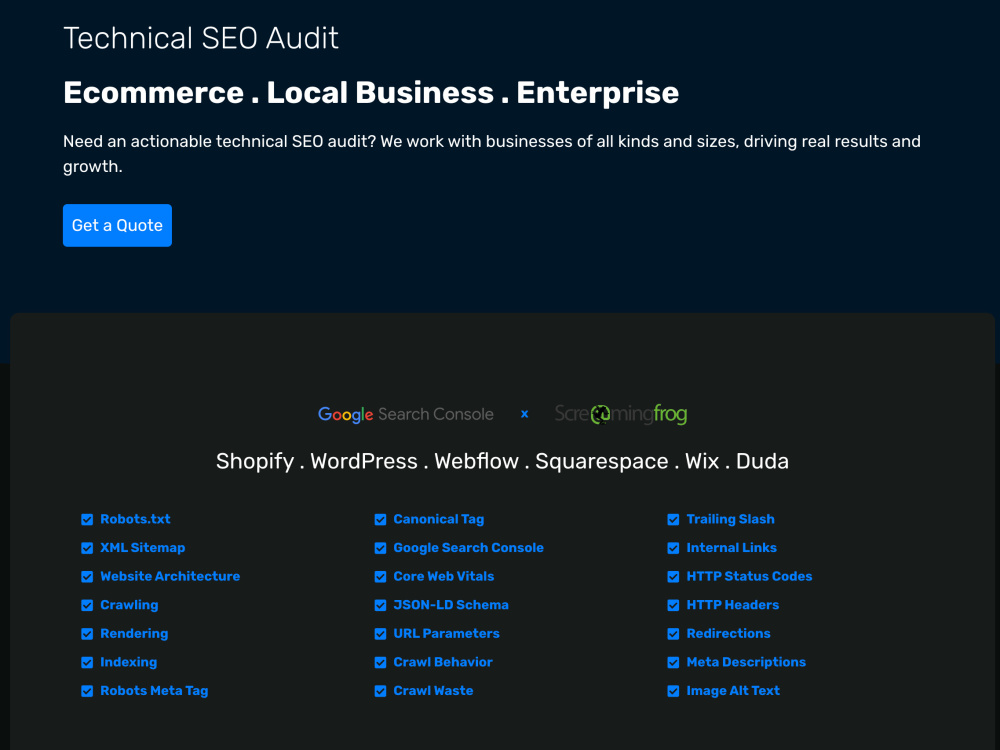Click Ecommerce . Local Business . Enterprise heading
The image size is (1000, 750).
click(x=371, y=93)
